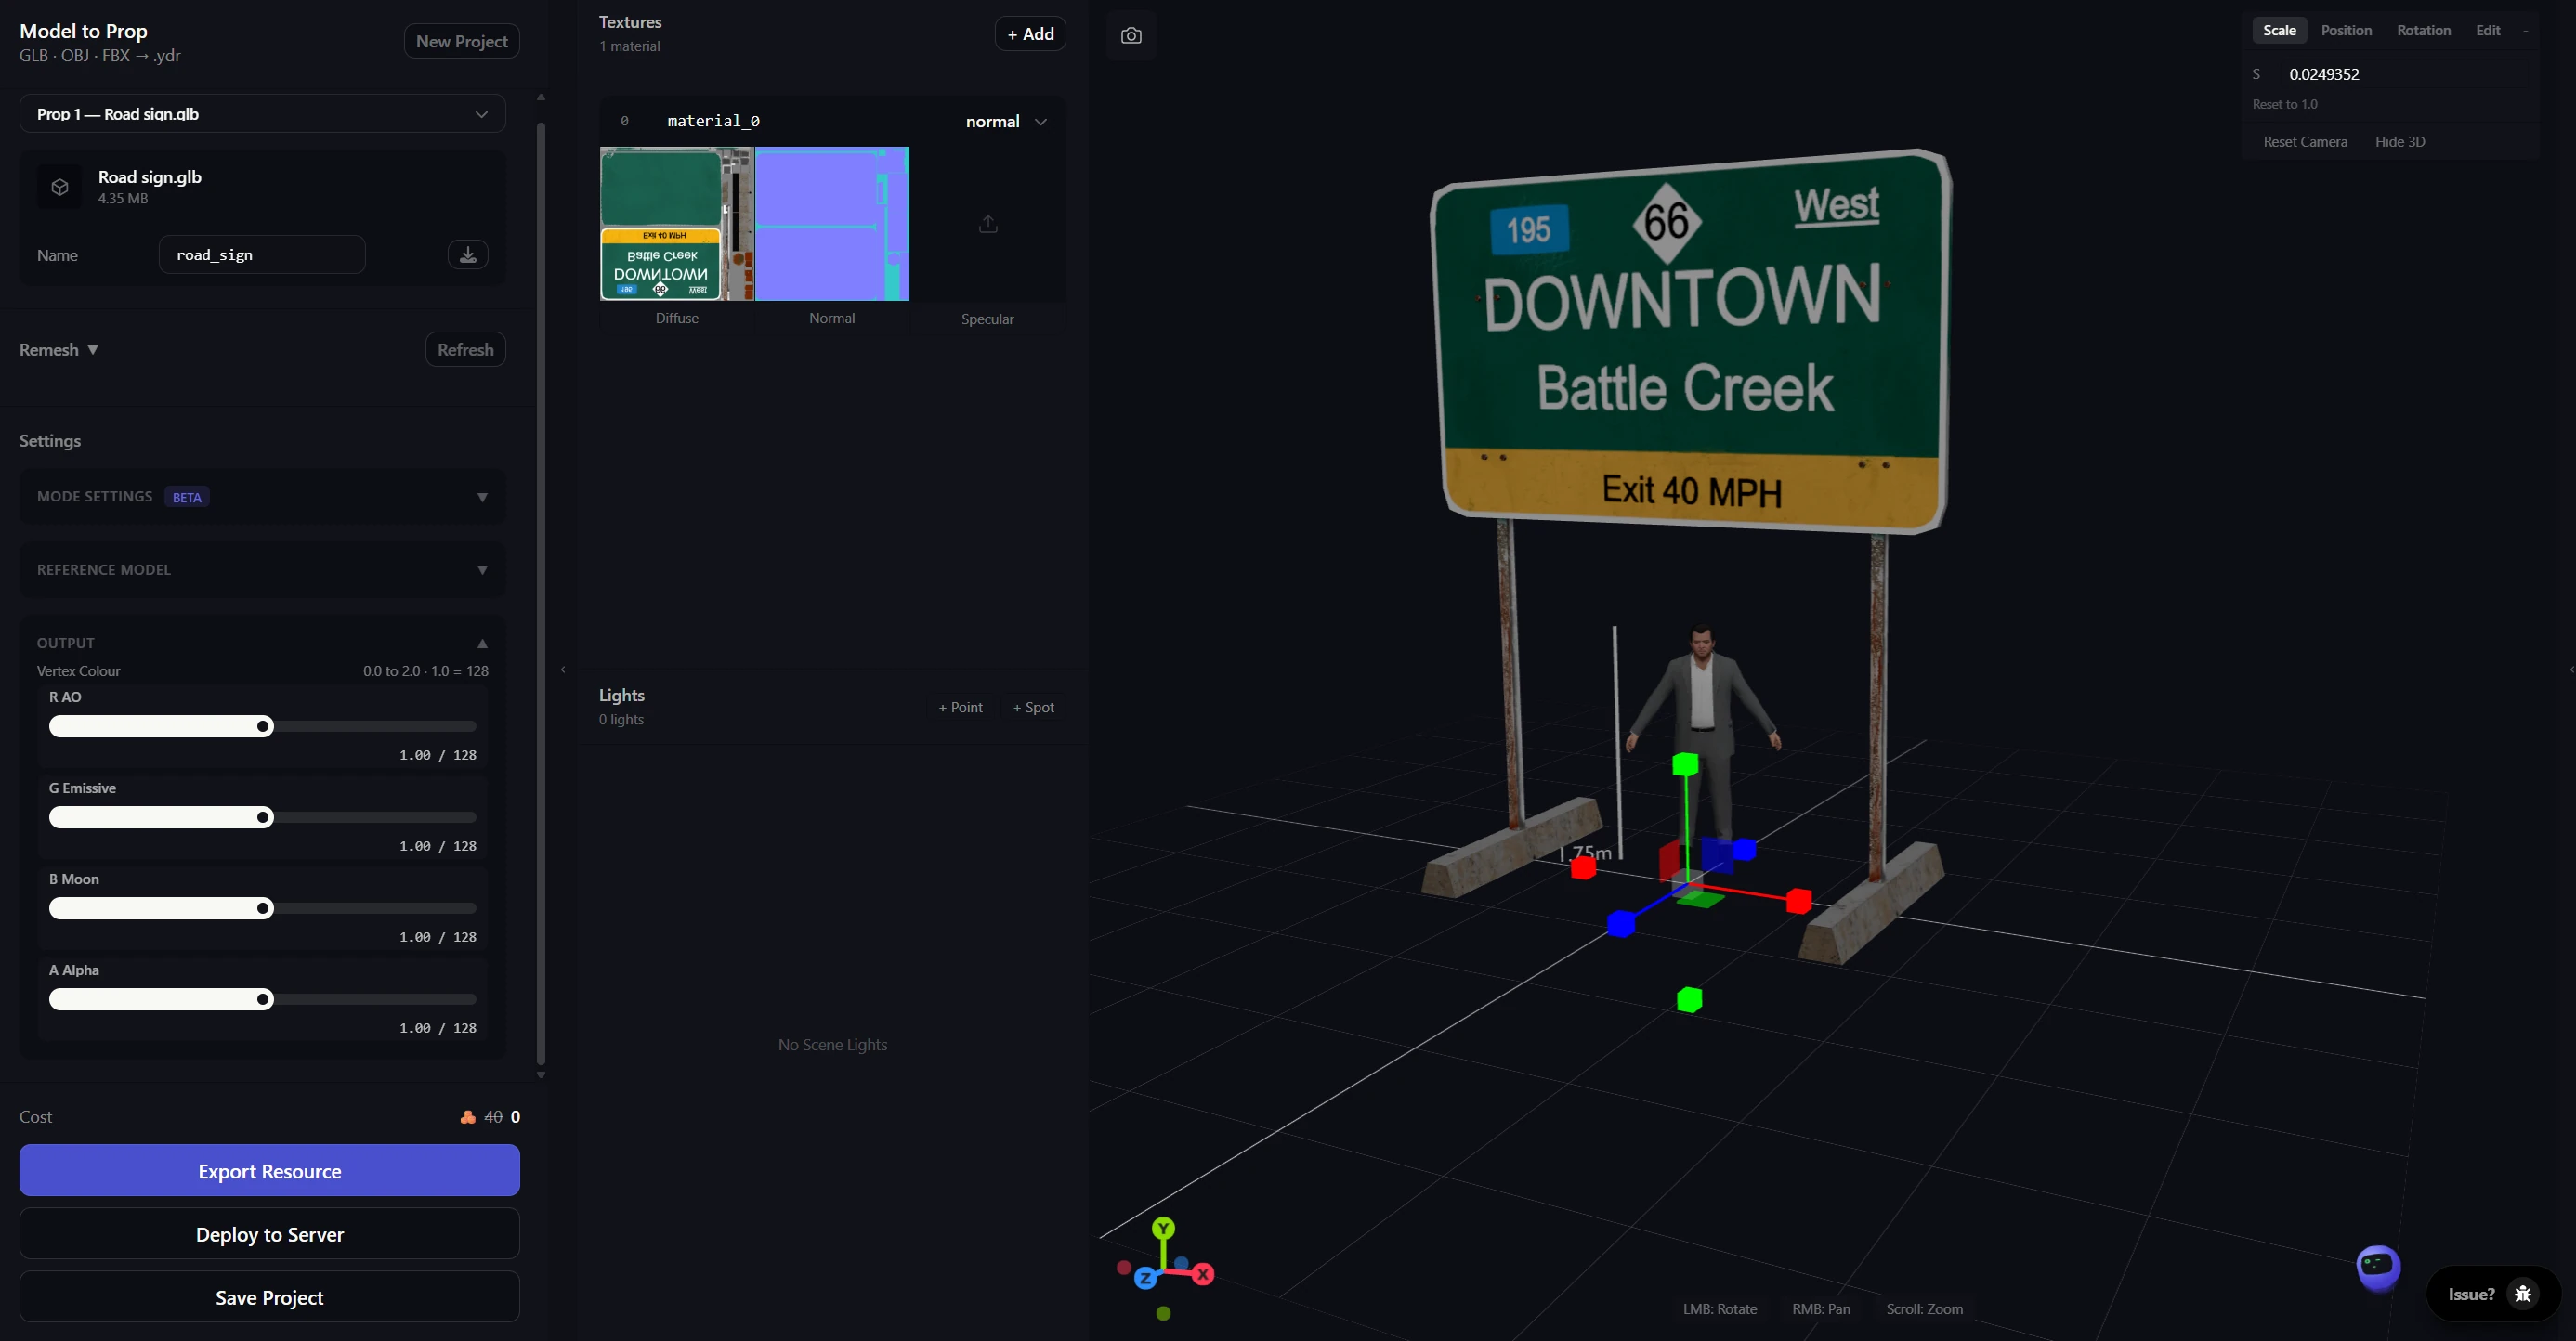
Task: Switch to the Position tab
Action: [2346, 31]
